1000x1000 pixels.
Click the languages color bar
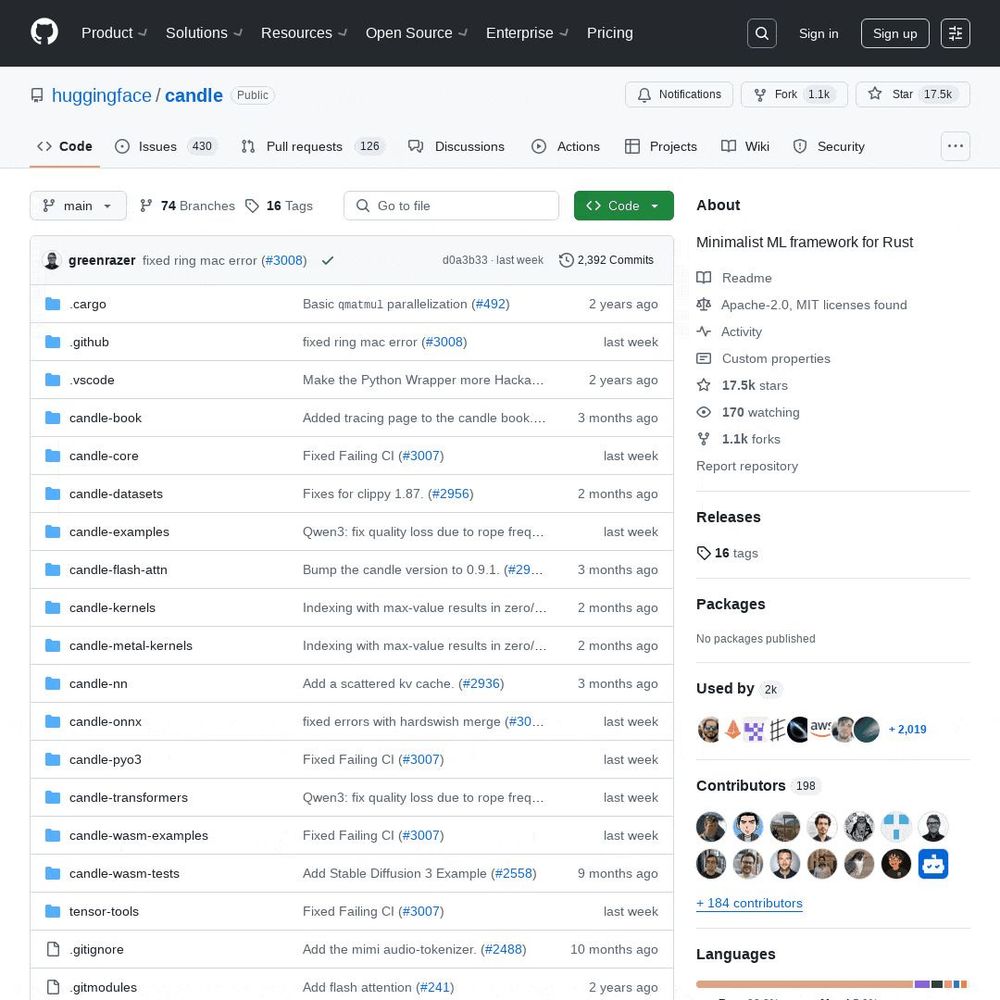tap(832, 984)
